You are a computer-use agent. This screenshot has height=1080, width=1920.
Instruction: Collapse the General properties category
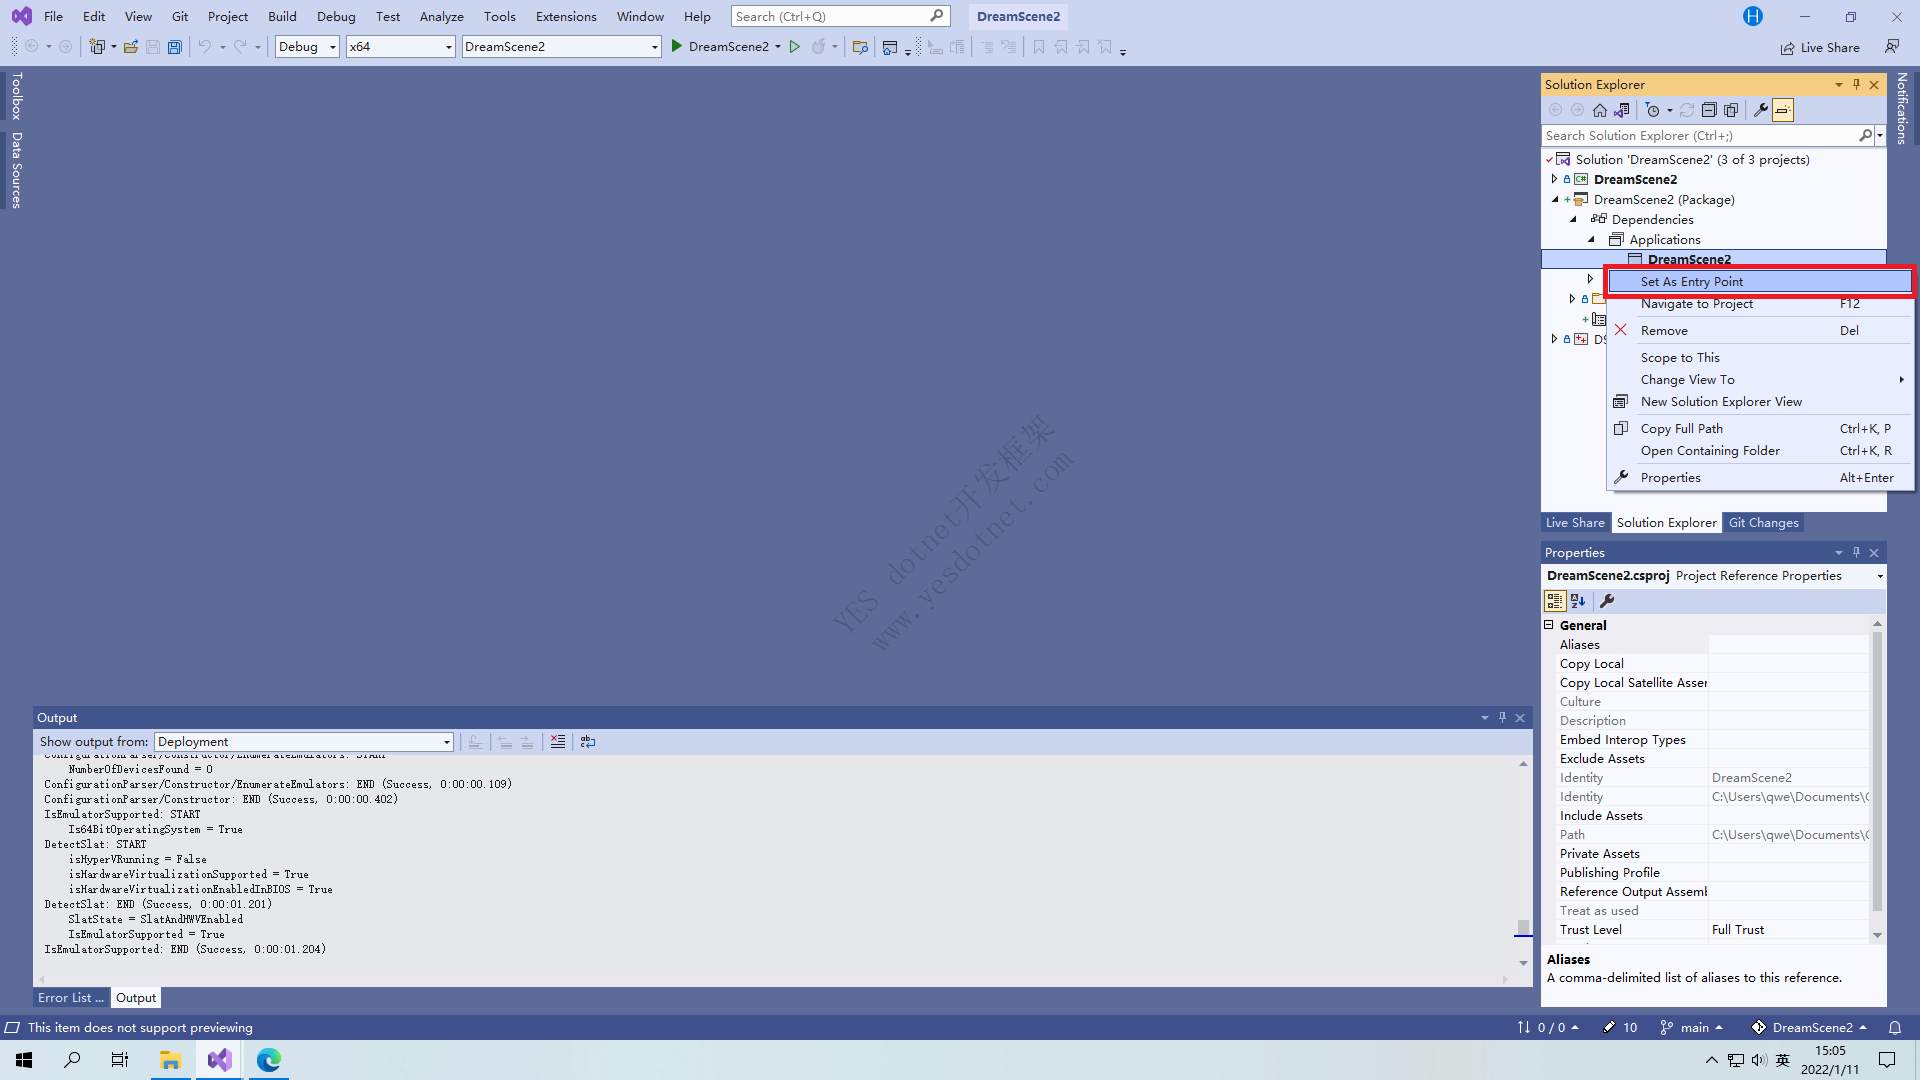point(1549,625)
